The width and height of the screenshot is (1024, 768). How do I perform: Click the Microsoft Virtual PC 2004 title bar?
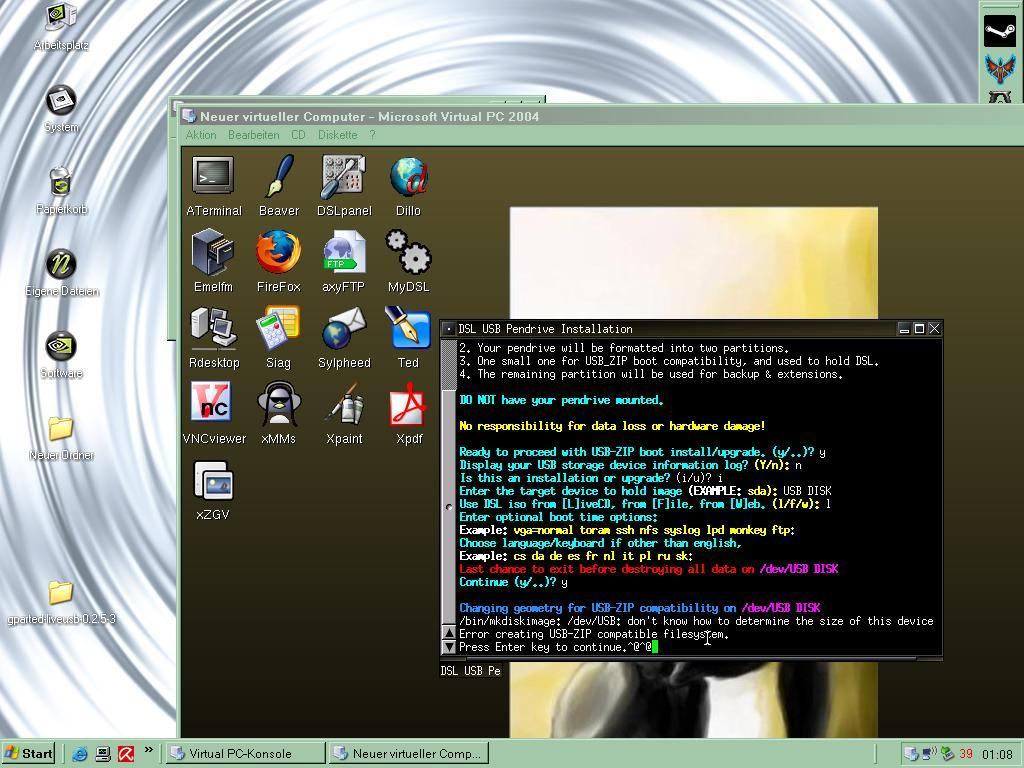click(601, 116)
